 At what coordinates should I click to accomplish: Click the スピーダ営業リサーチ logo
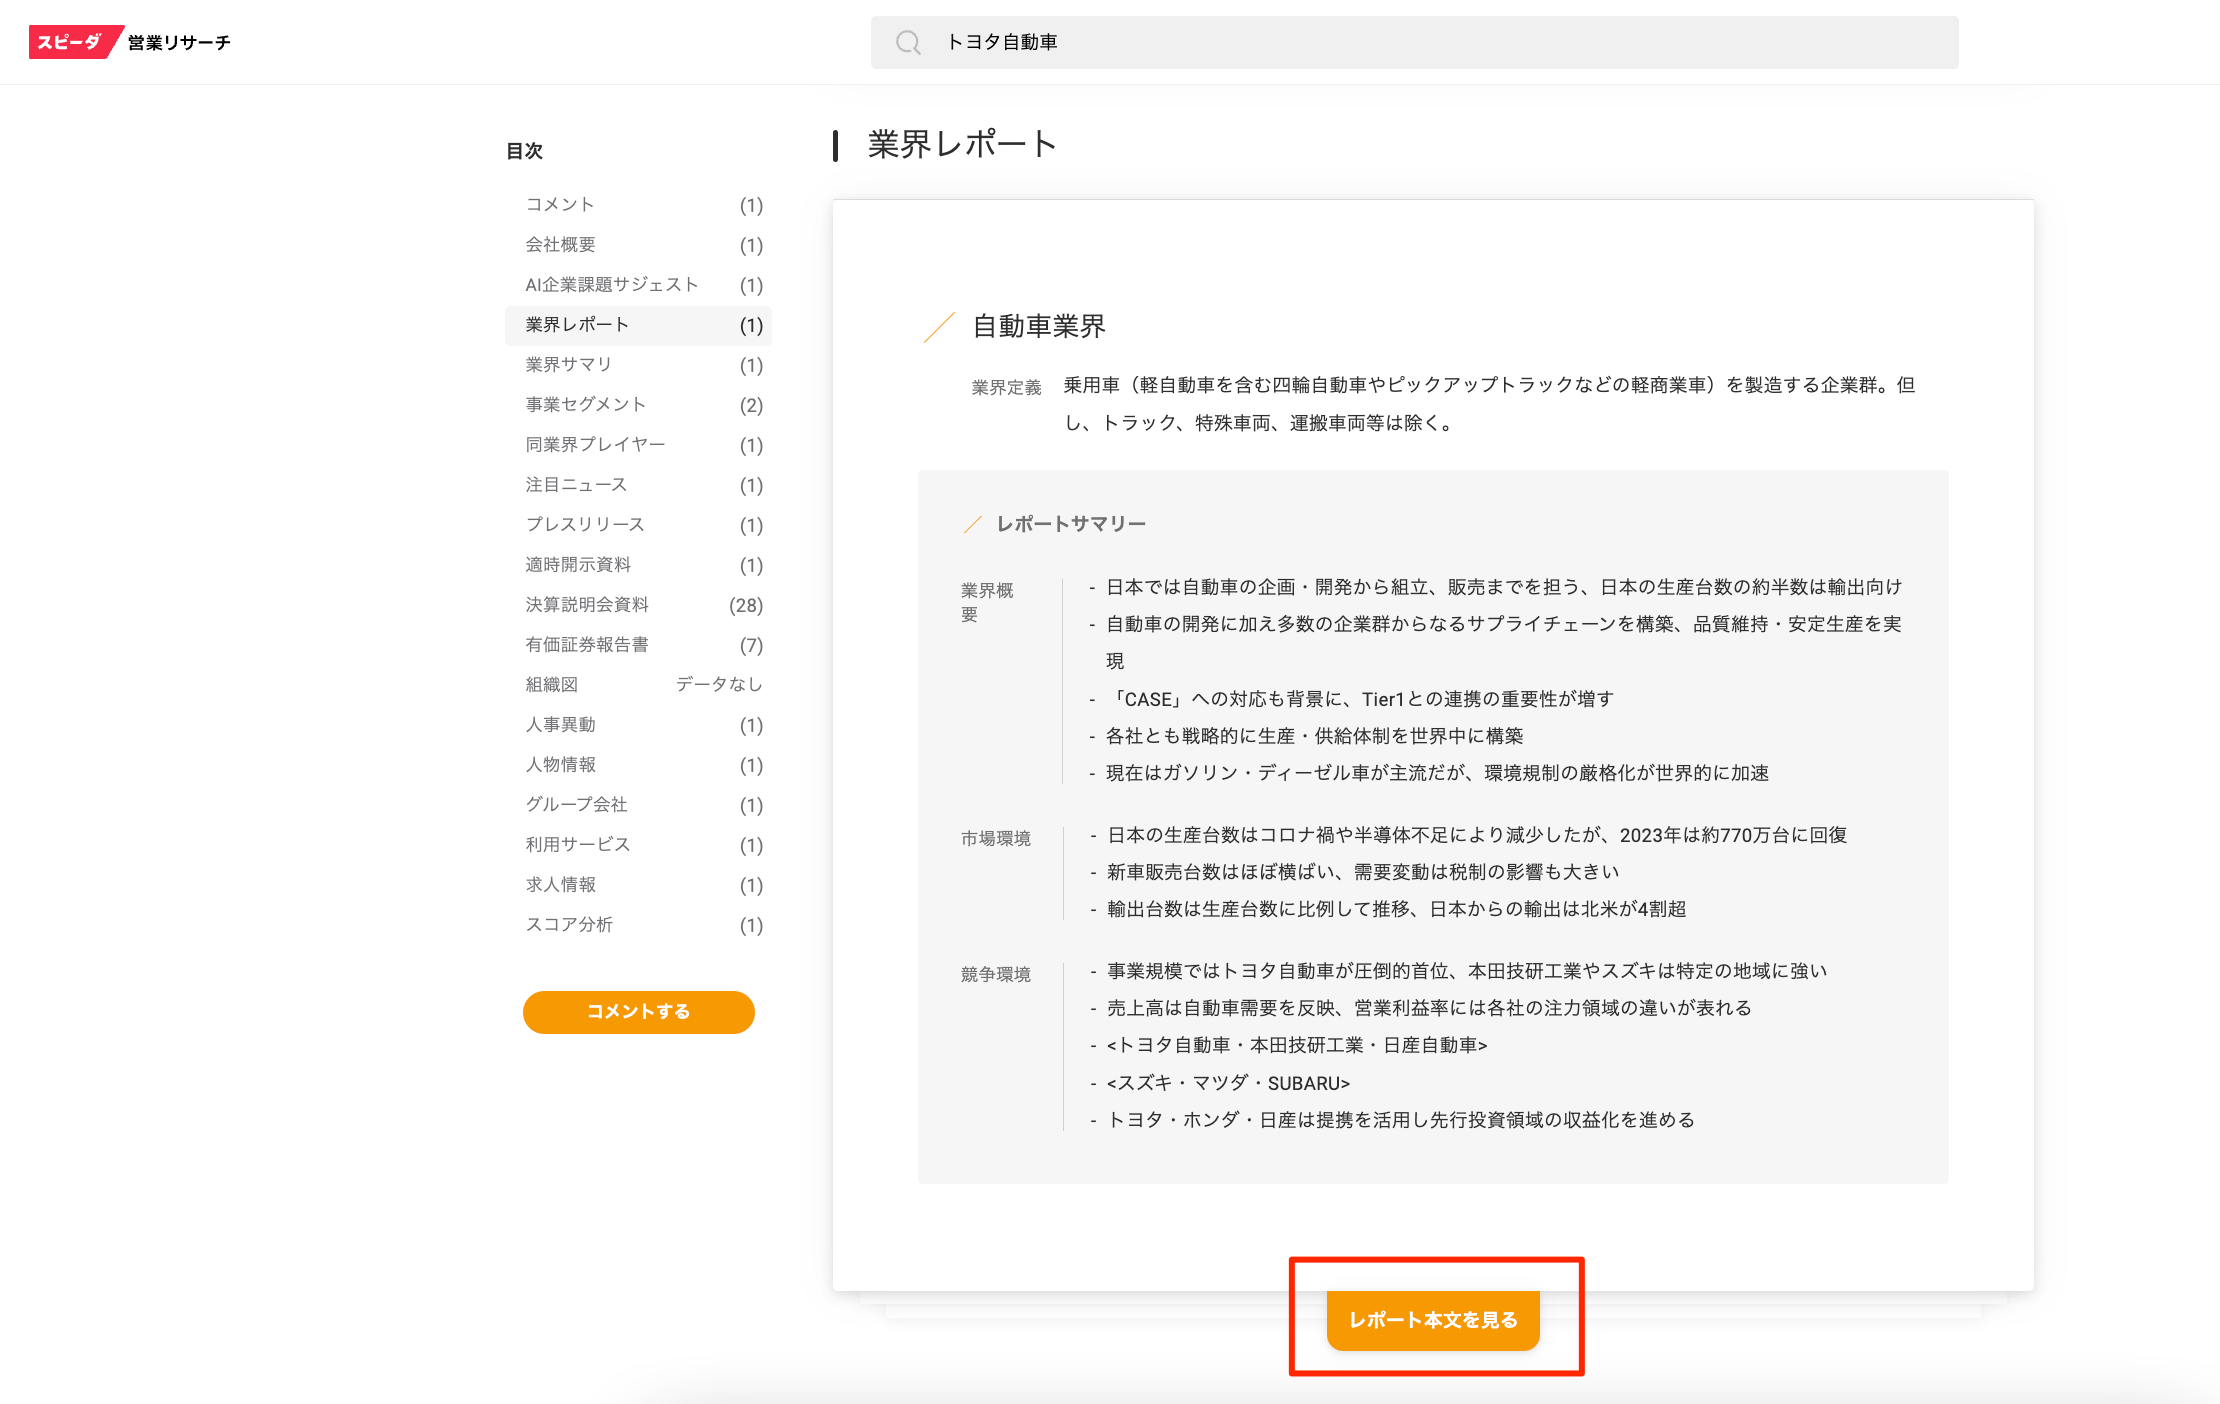point(130,42)
